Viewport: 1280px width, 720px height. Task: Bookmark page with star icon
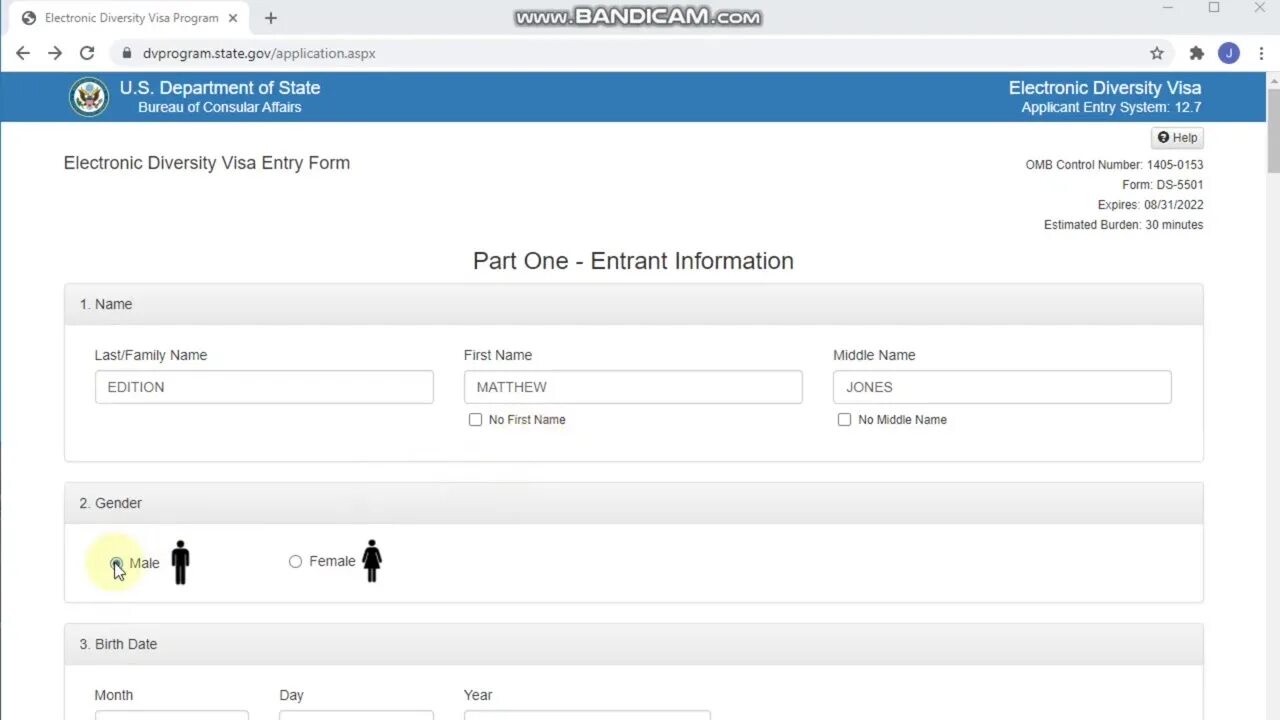pos(1157,53)
